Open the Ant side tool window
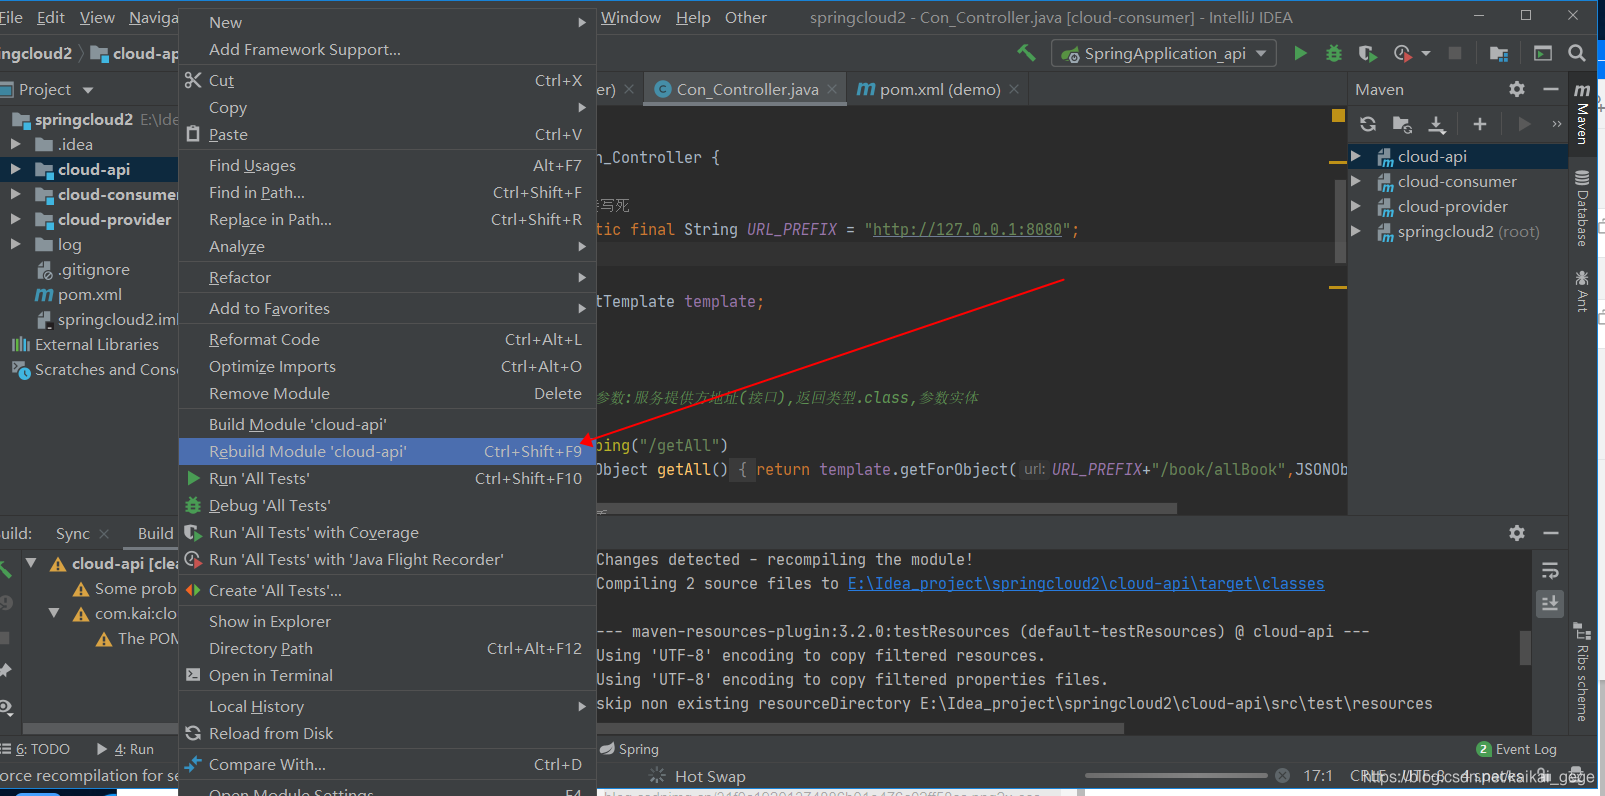The height and width of the screenshot is (796, 1605). click(1582, 290)
